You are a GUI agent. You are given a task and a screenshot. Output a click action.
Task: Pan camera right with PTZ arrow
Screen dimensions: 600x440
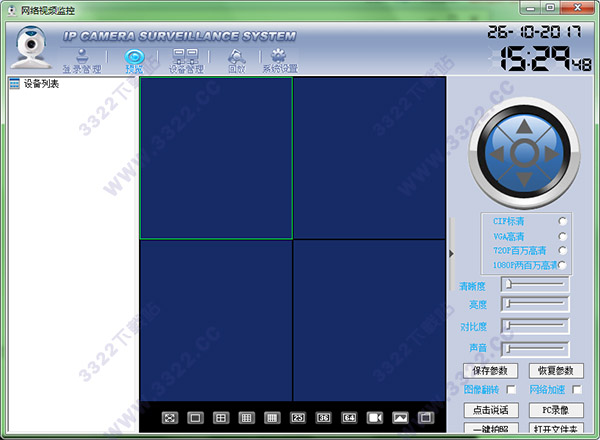pyautogui.click(x=551, y=154)
